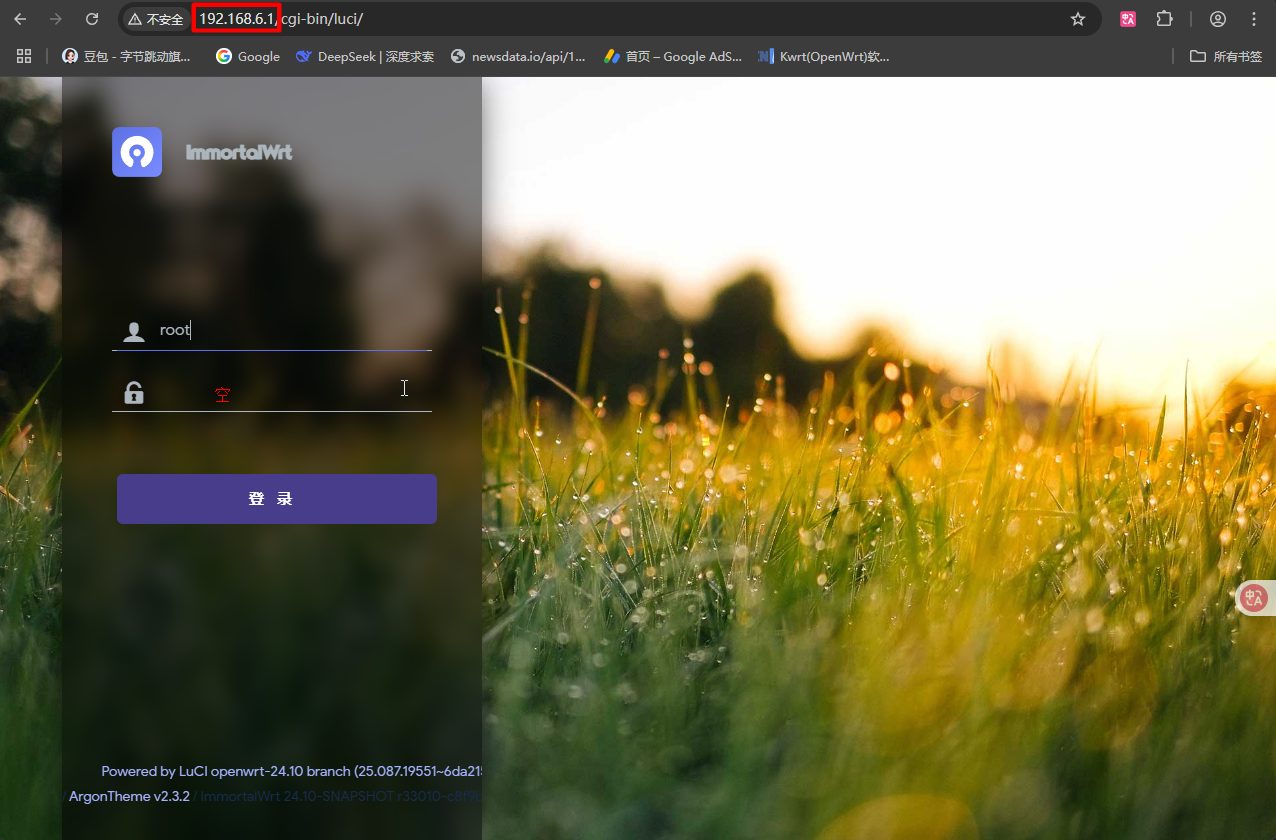Image resolution: width=1276 pixels, height=840 pixels.
Task: Reload the router login page
Action: [x=92, y=19]
